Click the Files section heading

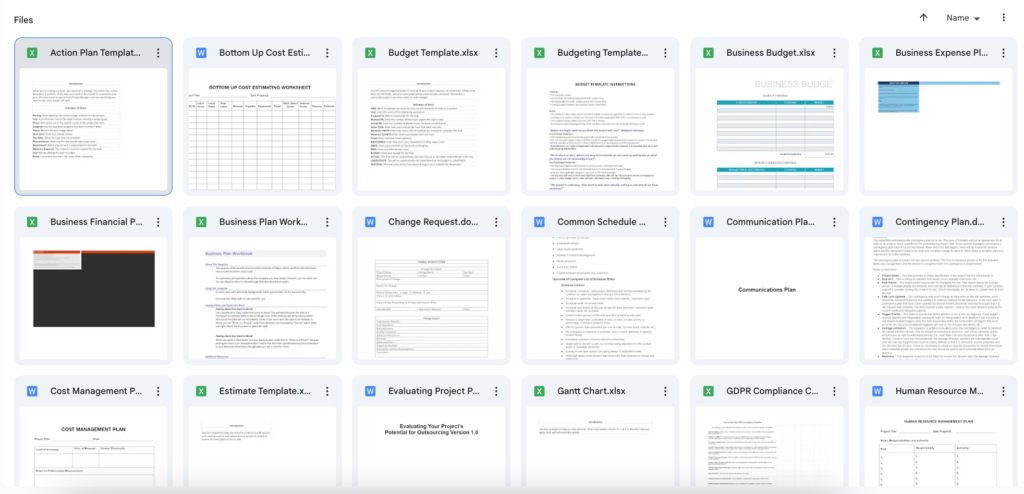click(24, 20)
